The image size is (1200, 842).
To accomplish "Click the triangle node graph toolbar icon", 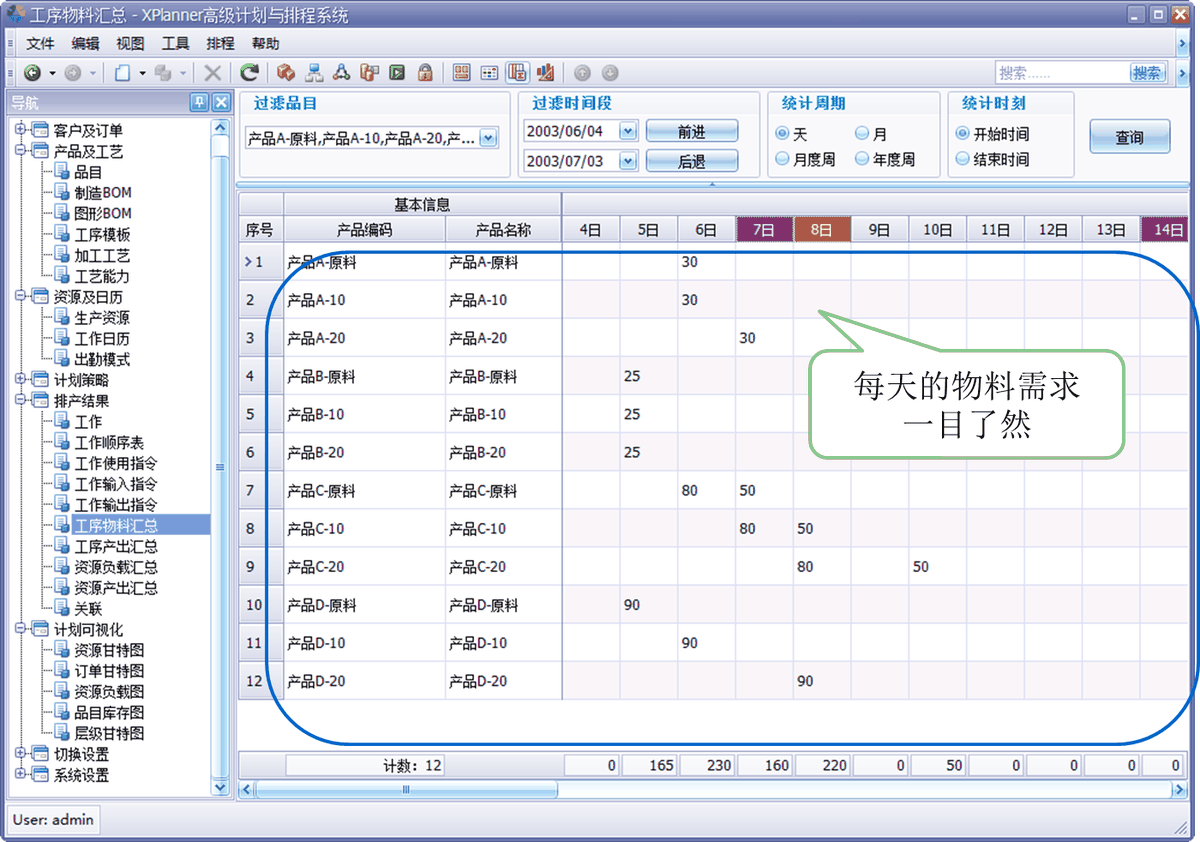I will pyautogui.click(x=342, y=73).
